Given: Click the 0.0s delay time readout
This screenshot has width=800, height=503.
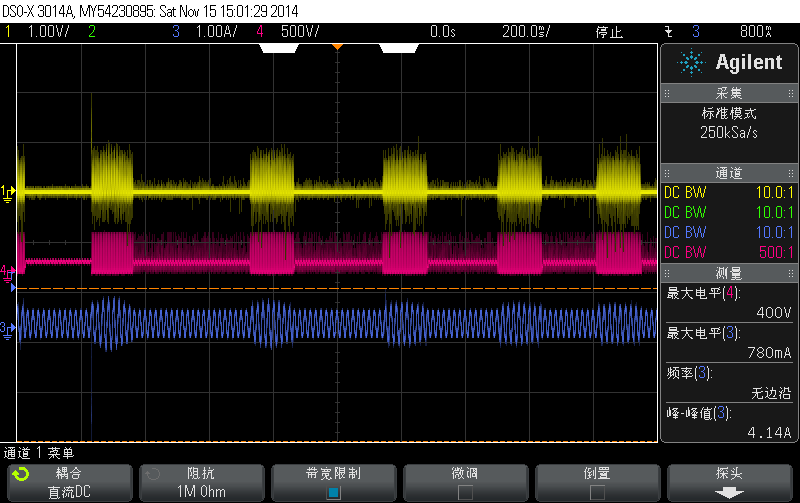Looking at the screenshot, I should [442, 32].
